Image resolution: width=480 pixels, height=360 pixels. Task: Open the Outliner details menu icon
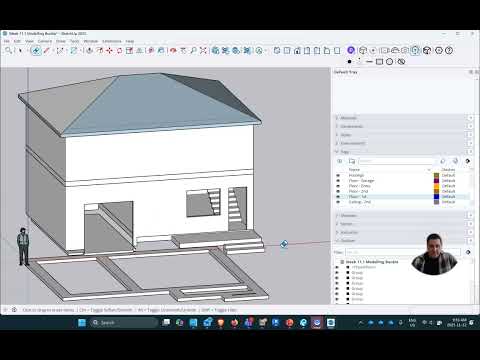tap(468, 252)
